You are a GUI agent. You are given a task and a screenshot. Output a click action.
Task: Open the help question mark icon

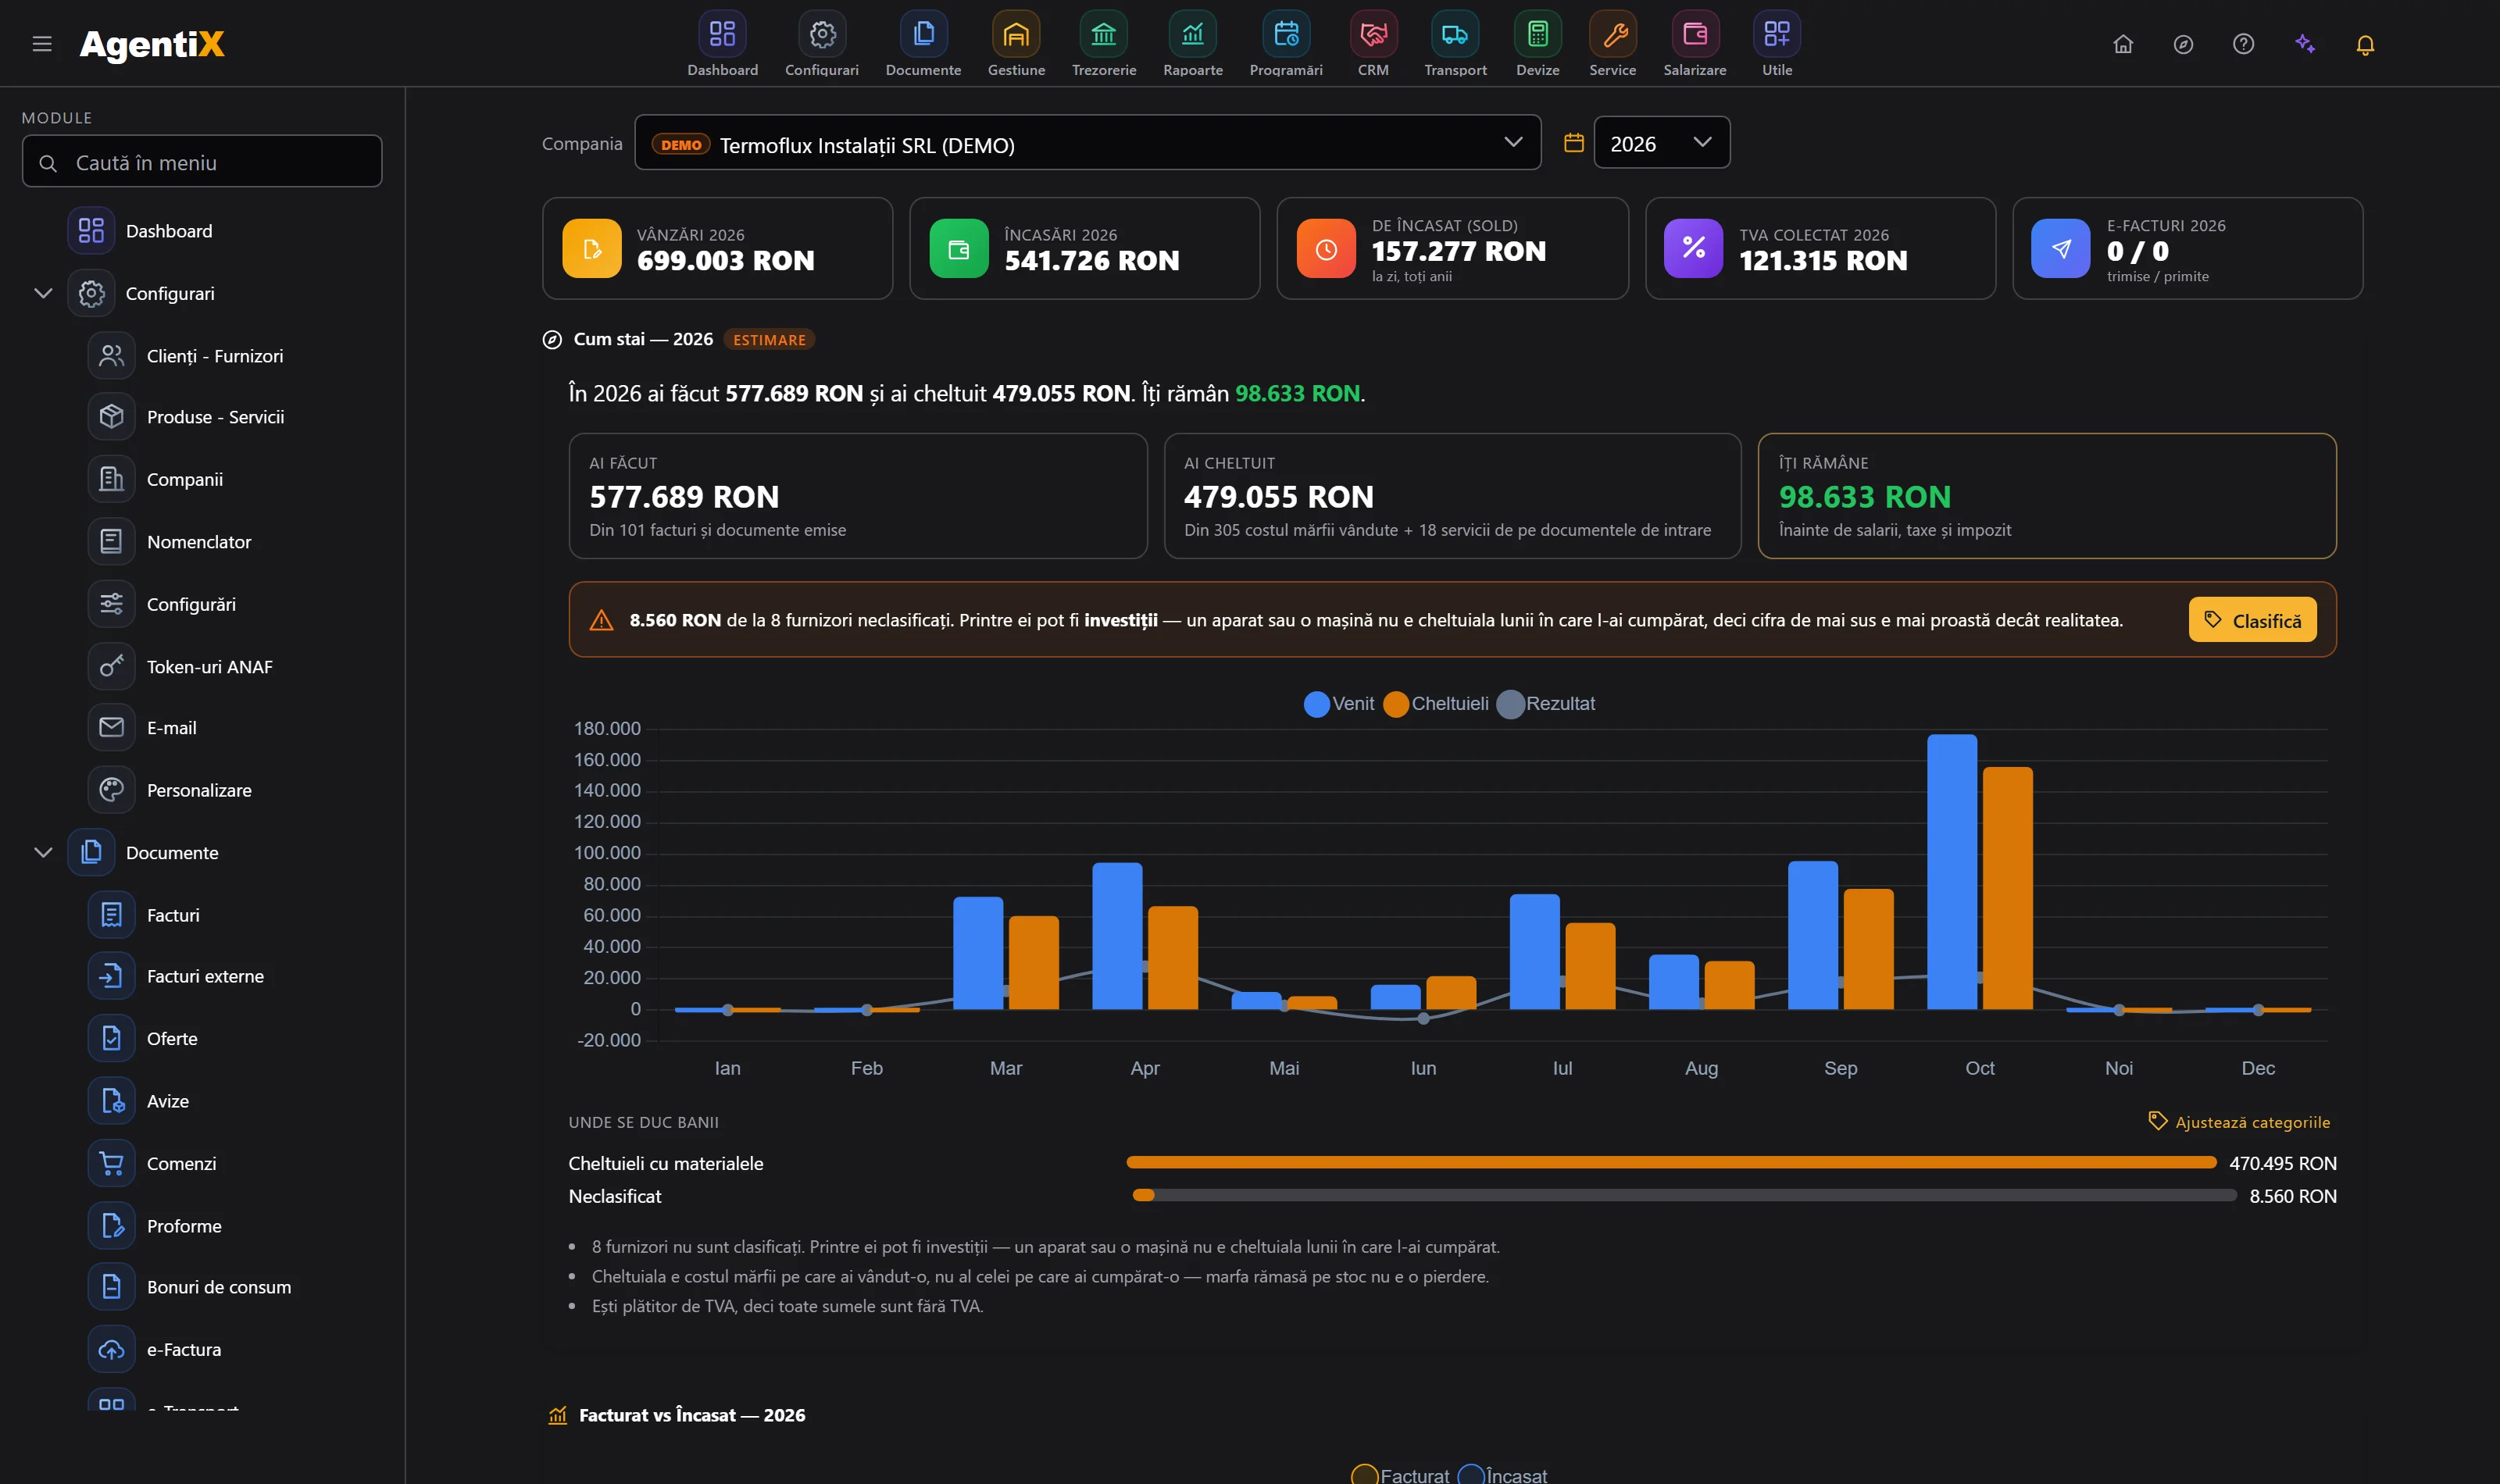[x=2243, y=44]
